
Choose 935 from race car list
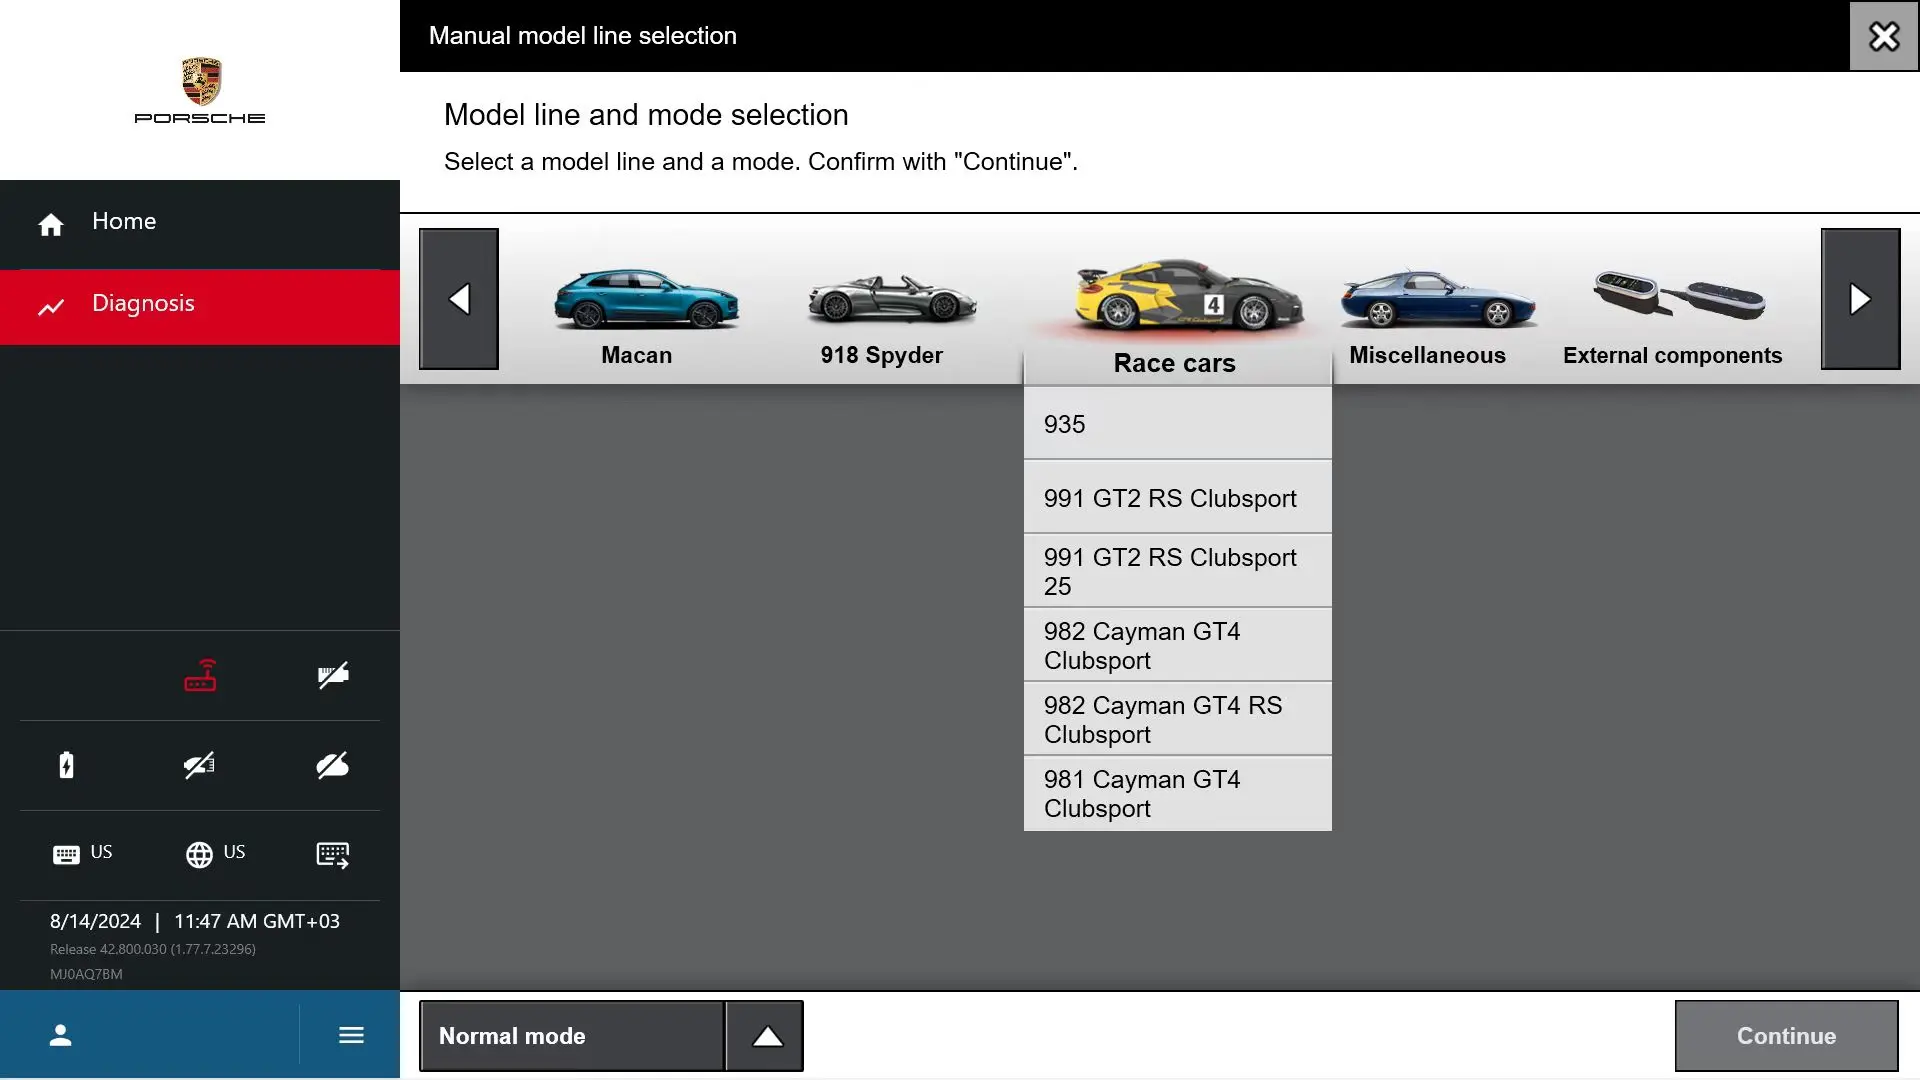tap(1178, 424)
